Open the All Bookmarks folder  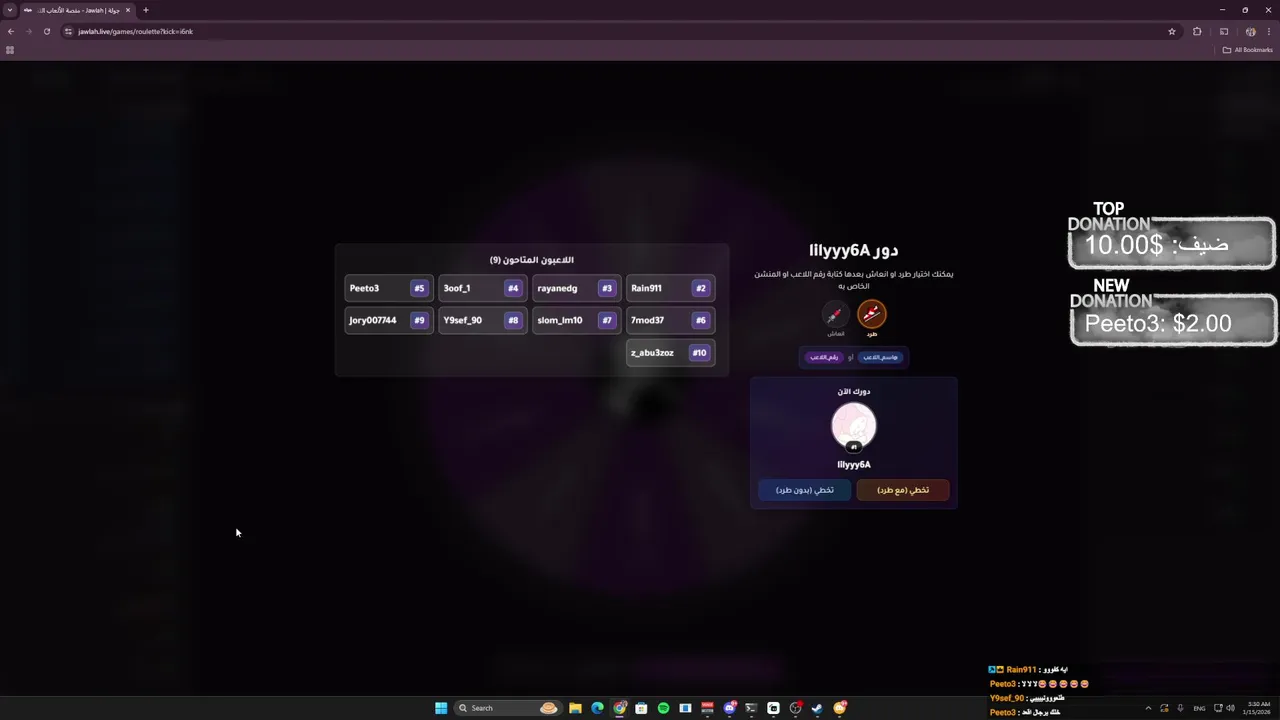pos(1248,50)
